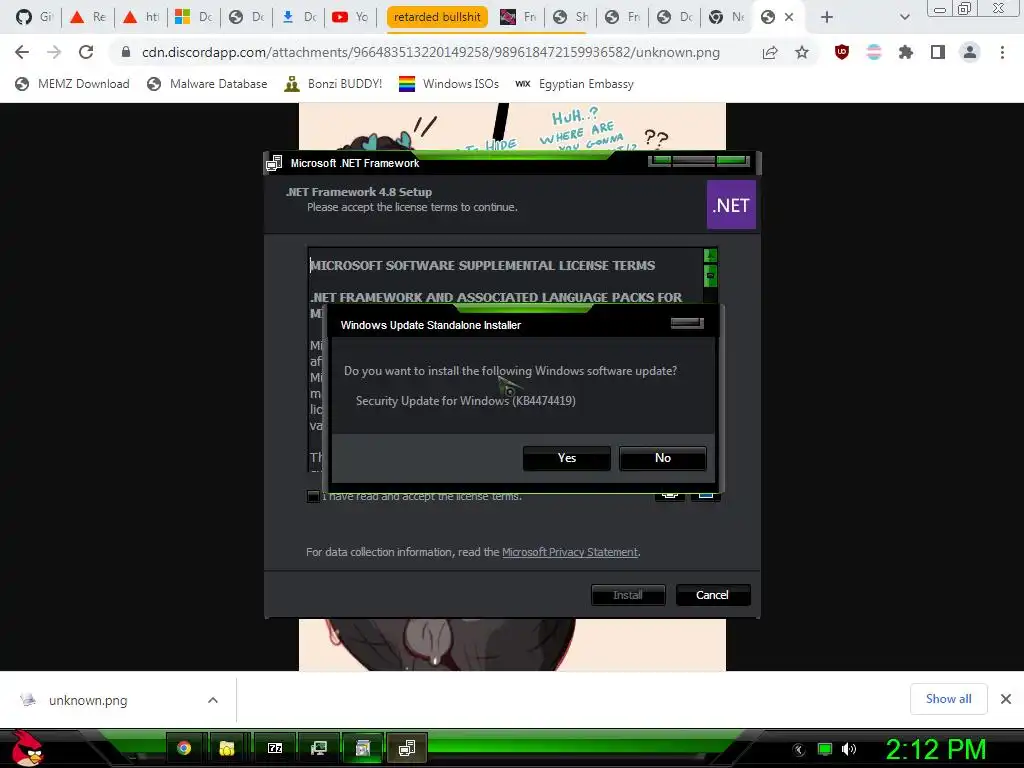Image resolution: width=1024 pixels, height=768 pixels.
Task: Click the green network tray icon
Action: [x=825, y=749]
